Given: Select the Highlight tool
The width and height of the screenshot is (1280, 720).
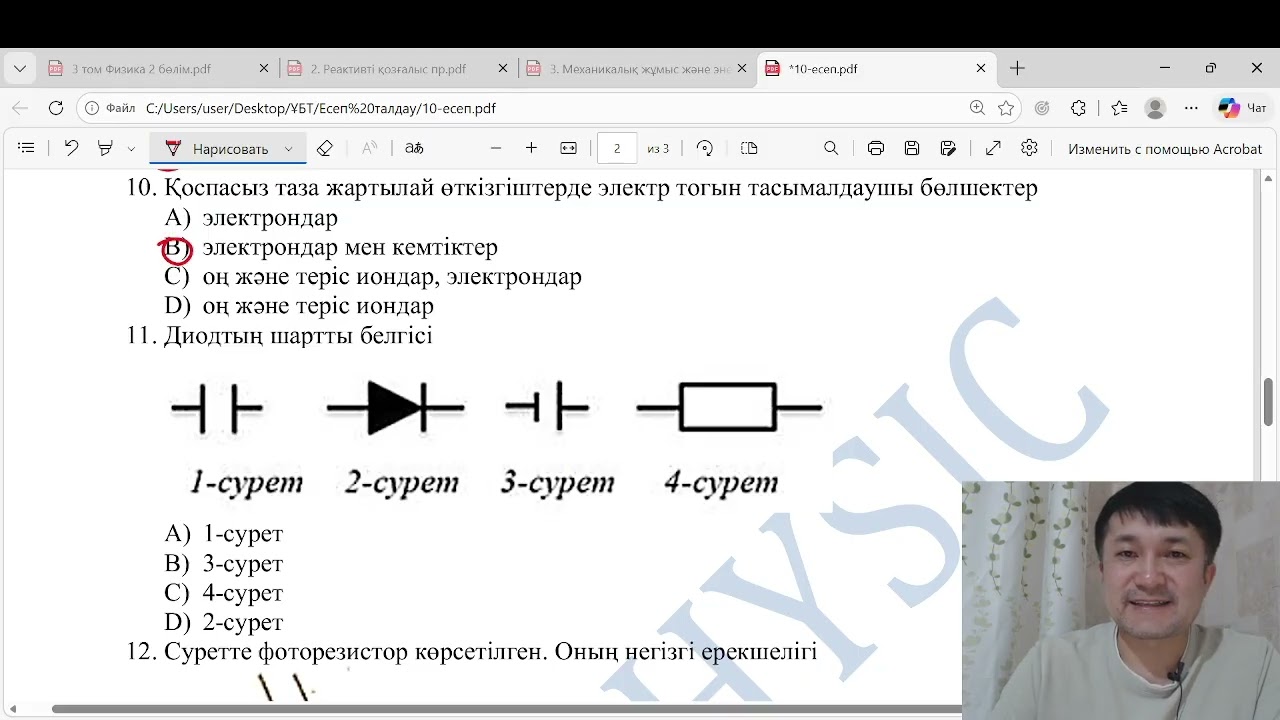Looking at the screenshot, I should click(105, 148).
